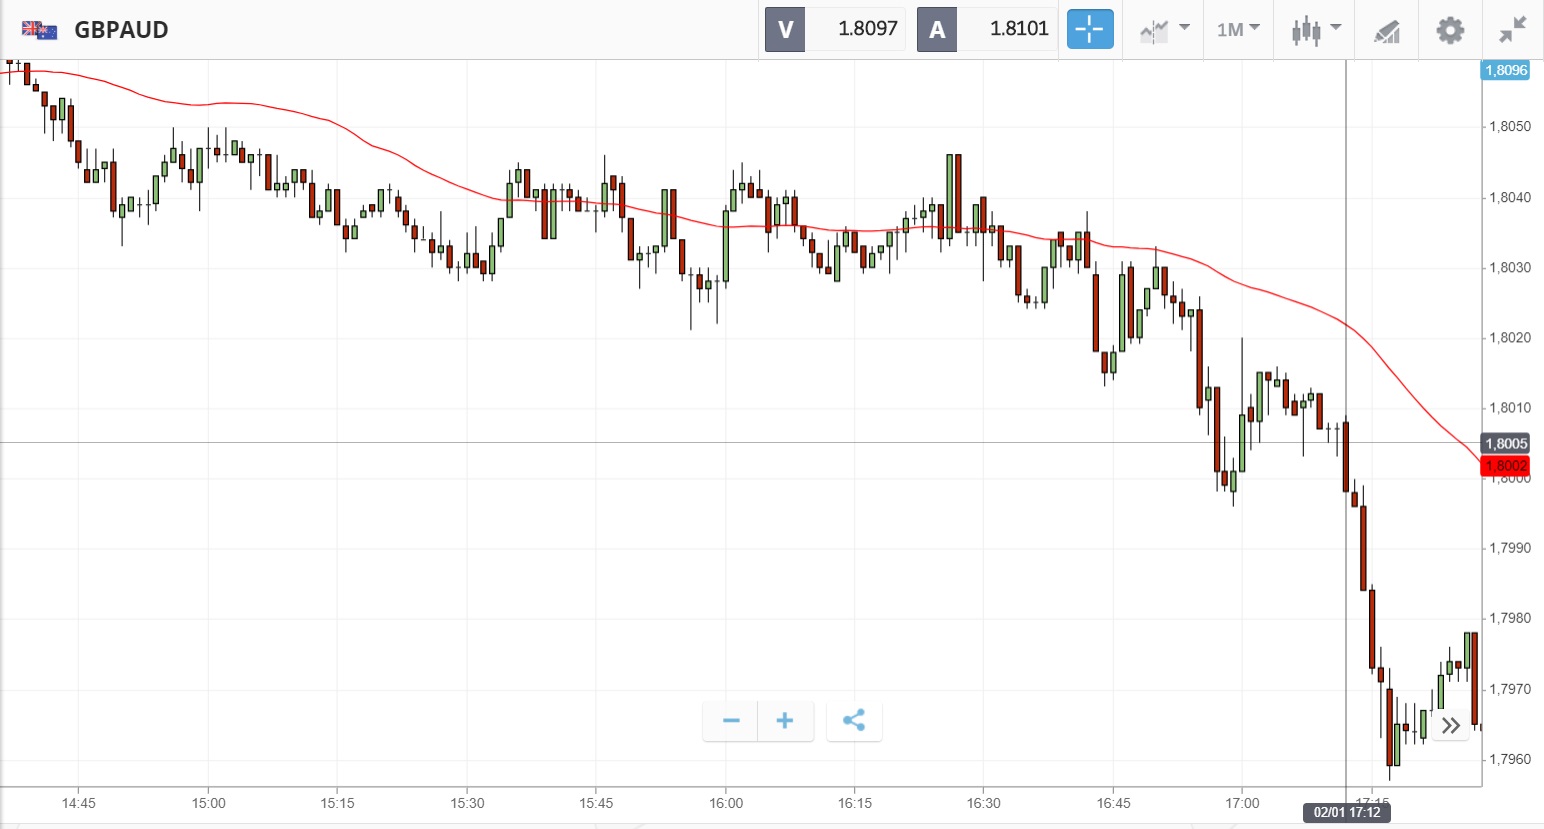Click the V sell price button 1.8097
Image resolution: width=1544 pixels, height=829 pixels.
point(835,29)
